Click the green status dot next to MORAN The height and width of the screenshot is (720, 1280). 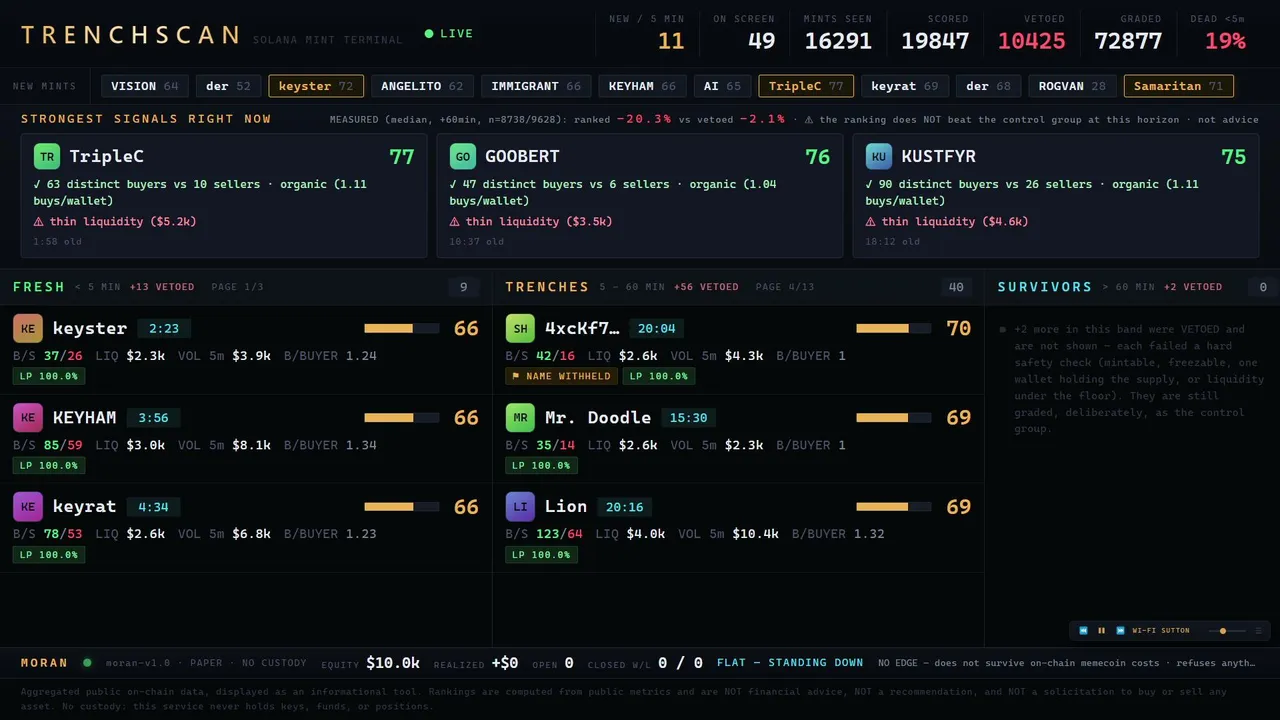coord(87,662)
